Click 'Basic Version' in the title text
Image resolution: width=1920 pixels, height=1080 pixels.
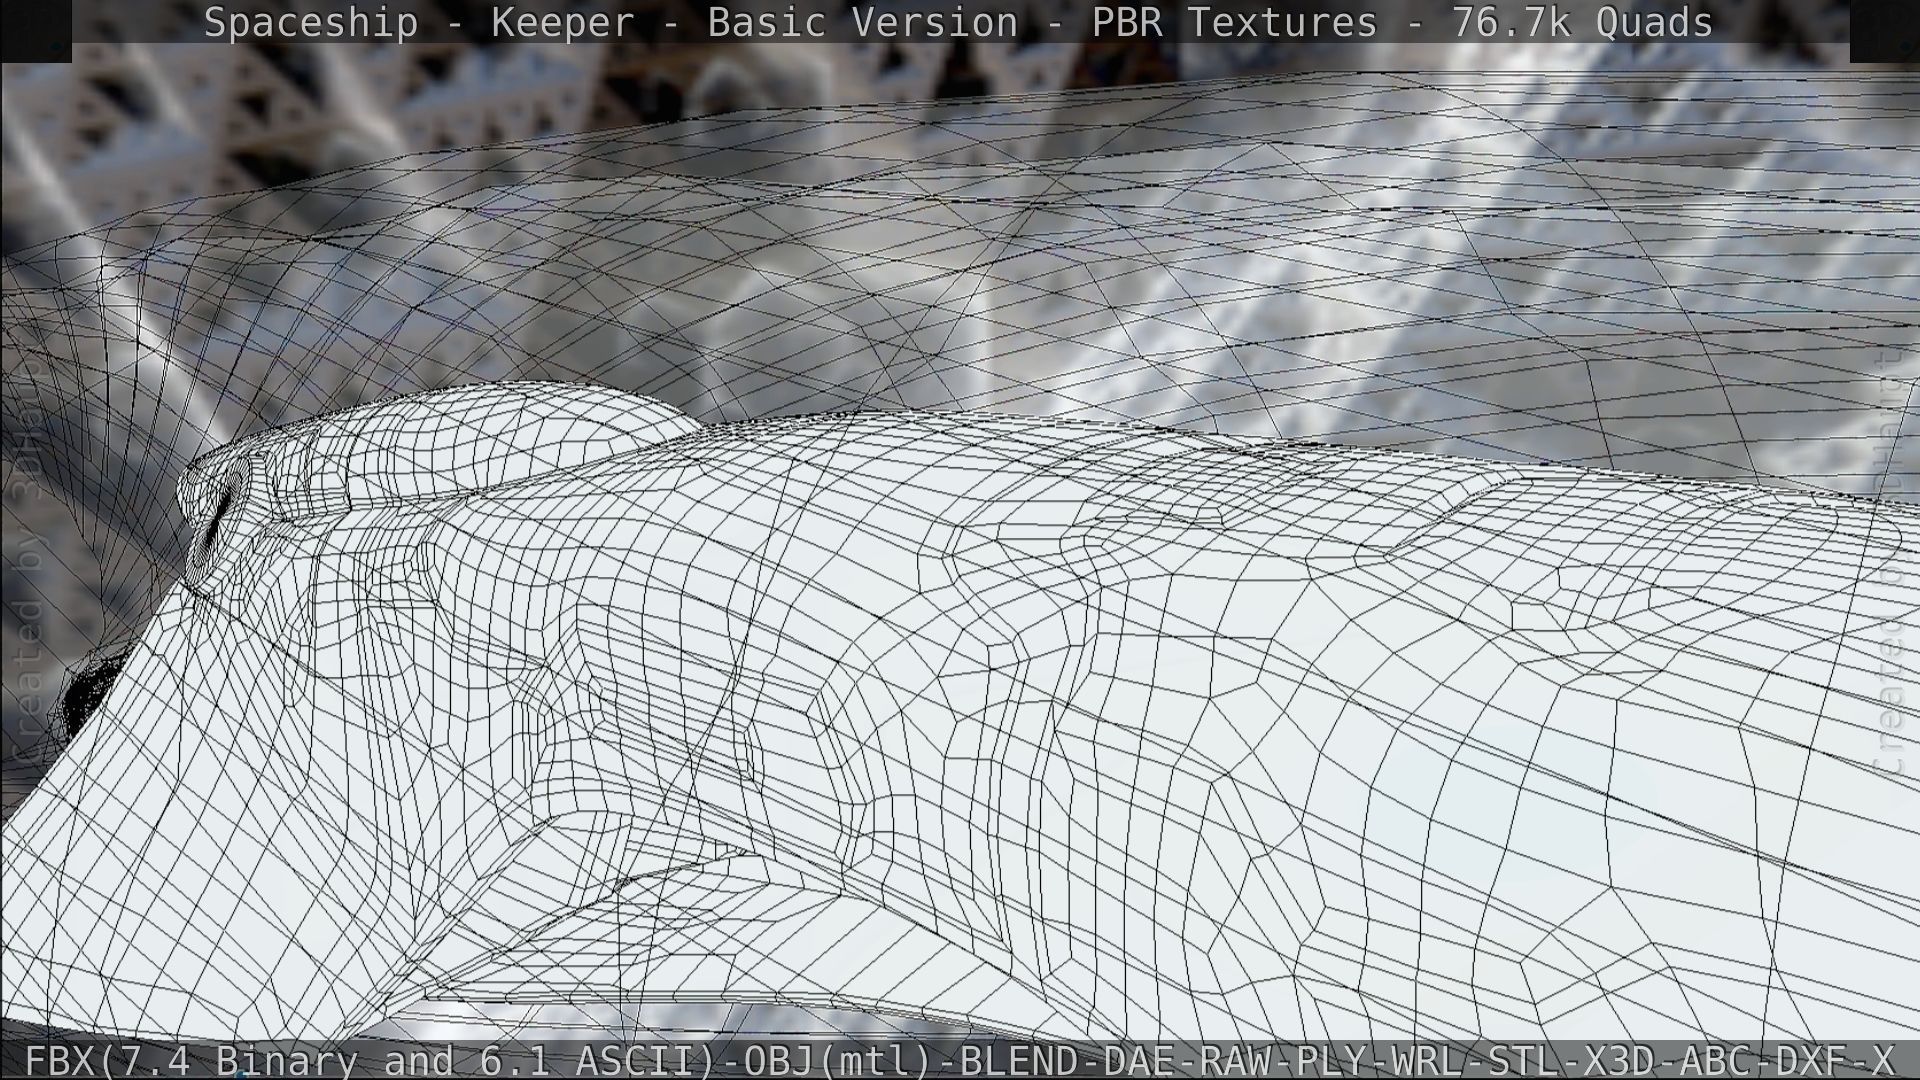pos(862,22)
